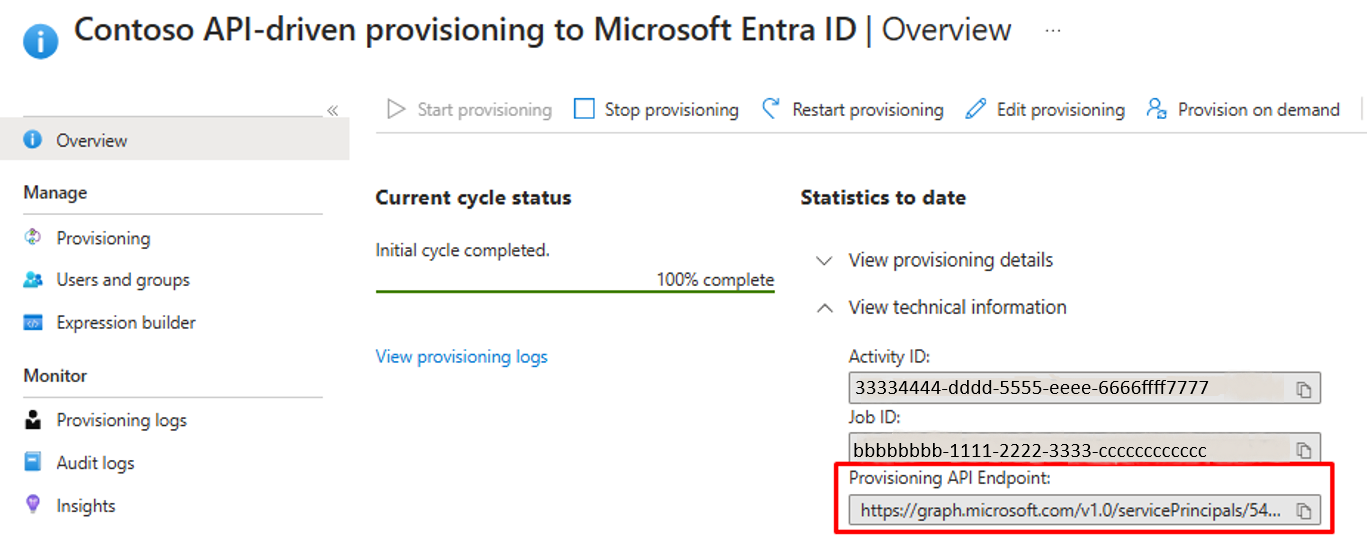Go to Provisioning logs in sidebar
Screen dimensions: 1367x541
pos(121,420)
